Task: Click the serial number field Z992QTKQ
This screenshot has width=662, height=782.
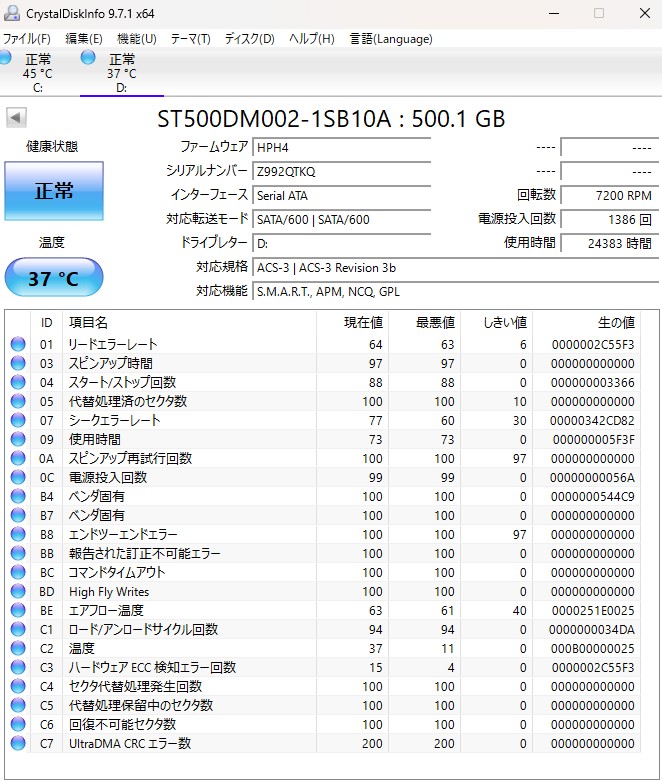Action: point(342,171)
